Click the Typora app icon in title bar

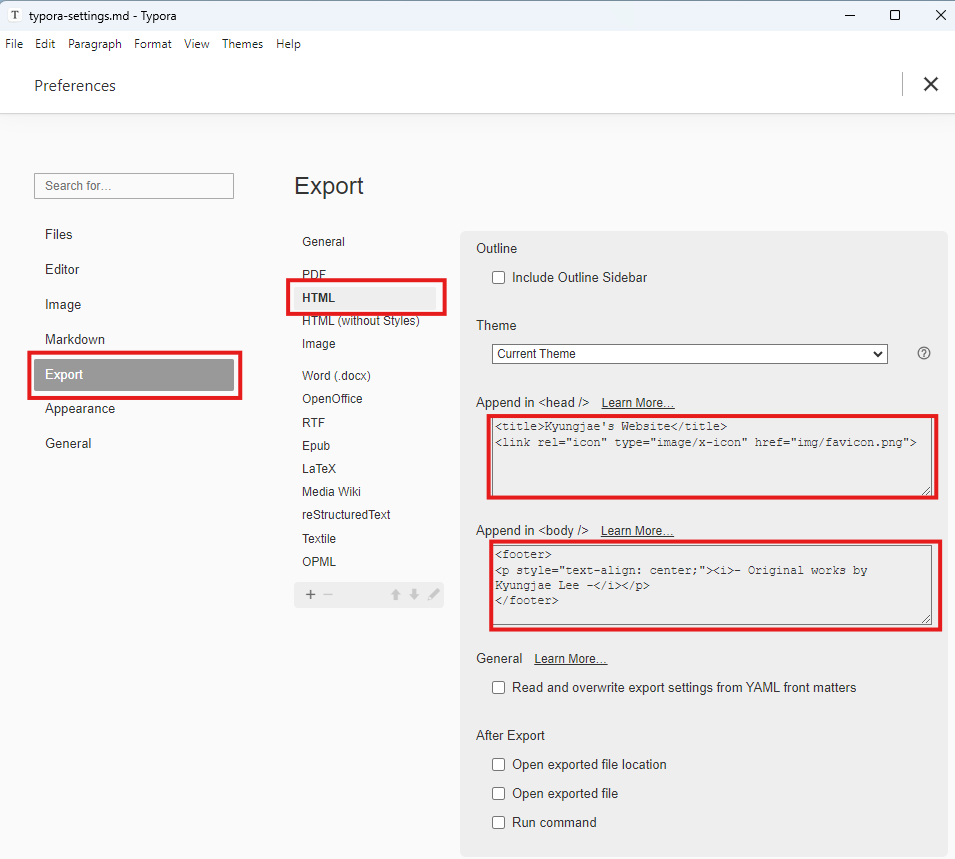pyautogui.click(x=15, y=15)
